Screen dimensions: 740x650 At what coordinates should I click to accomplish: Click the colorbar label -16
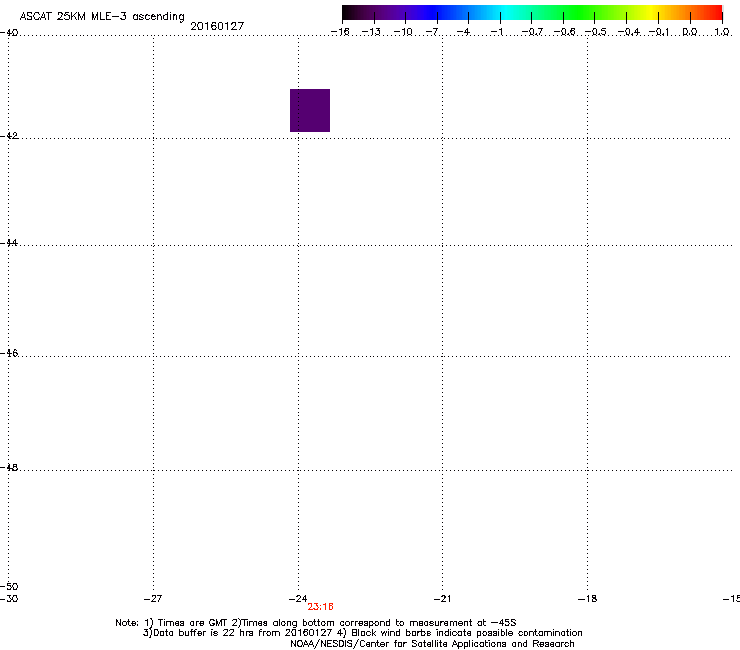[340, 32]
